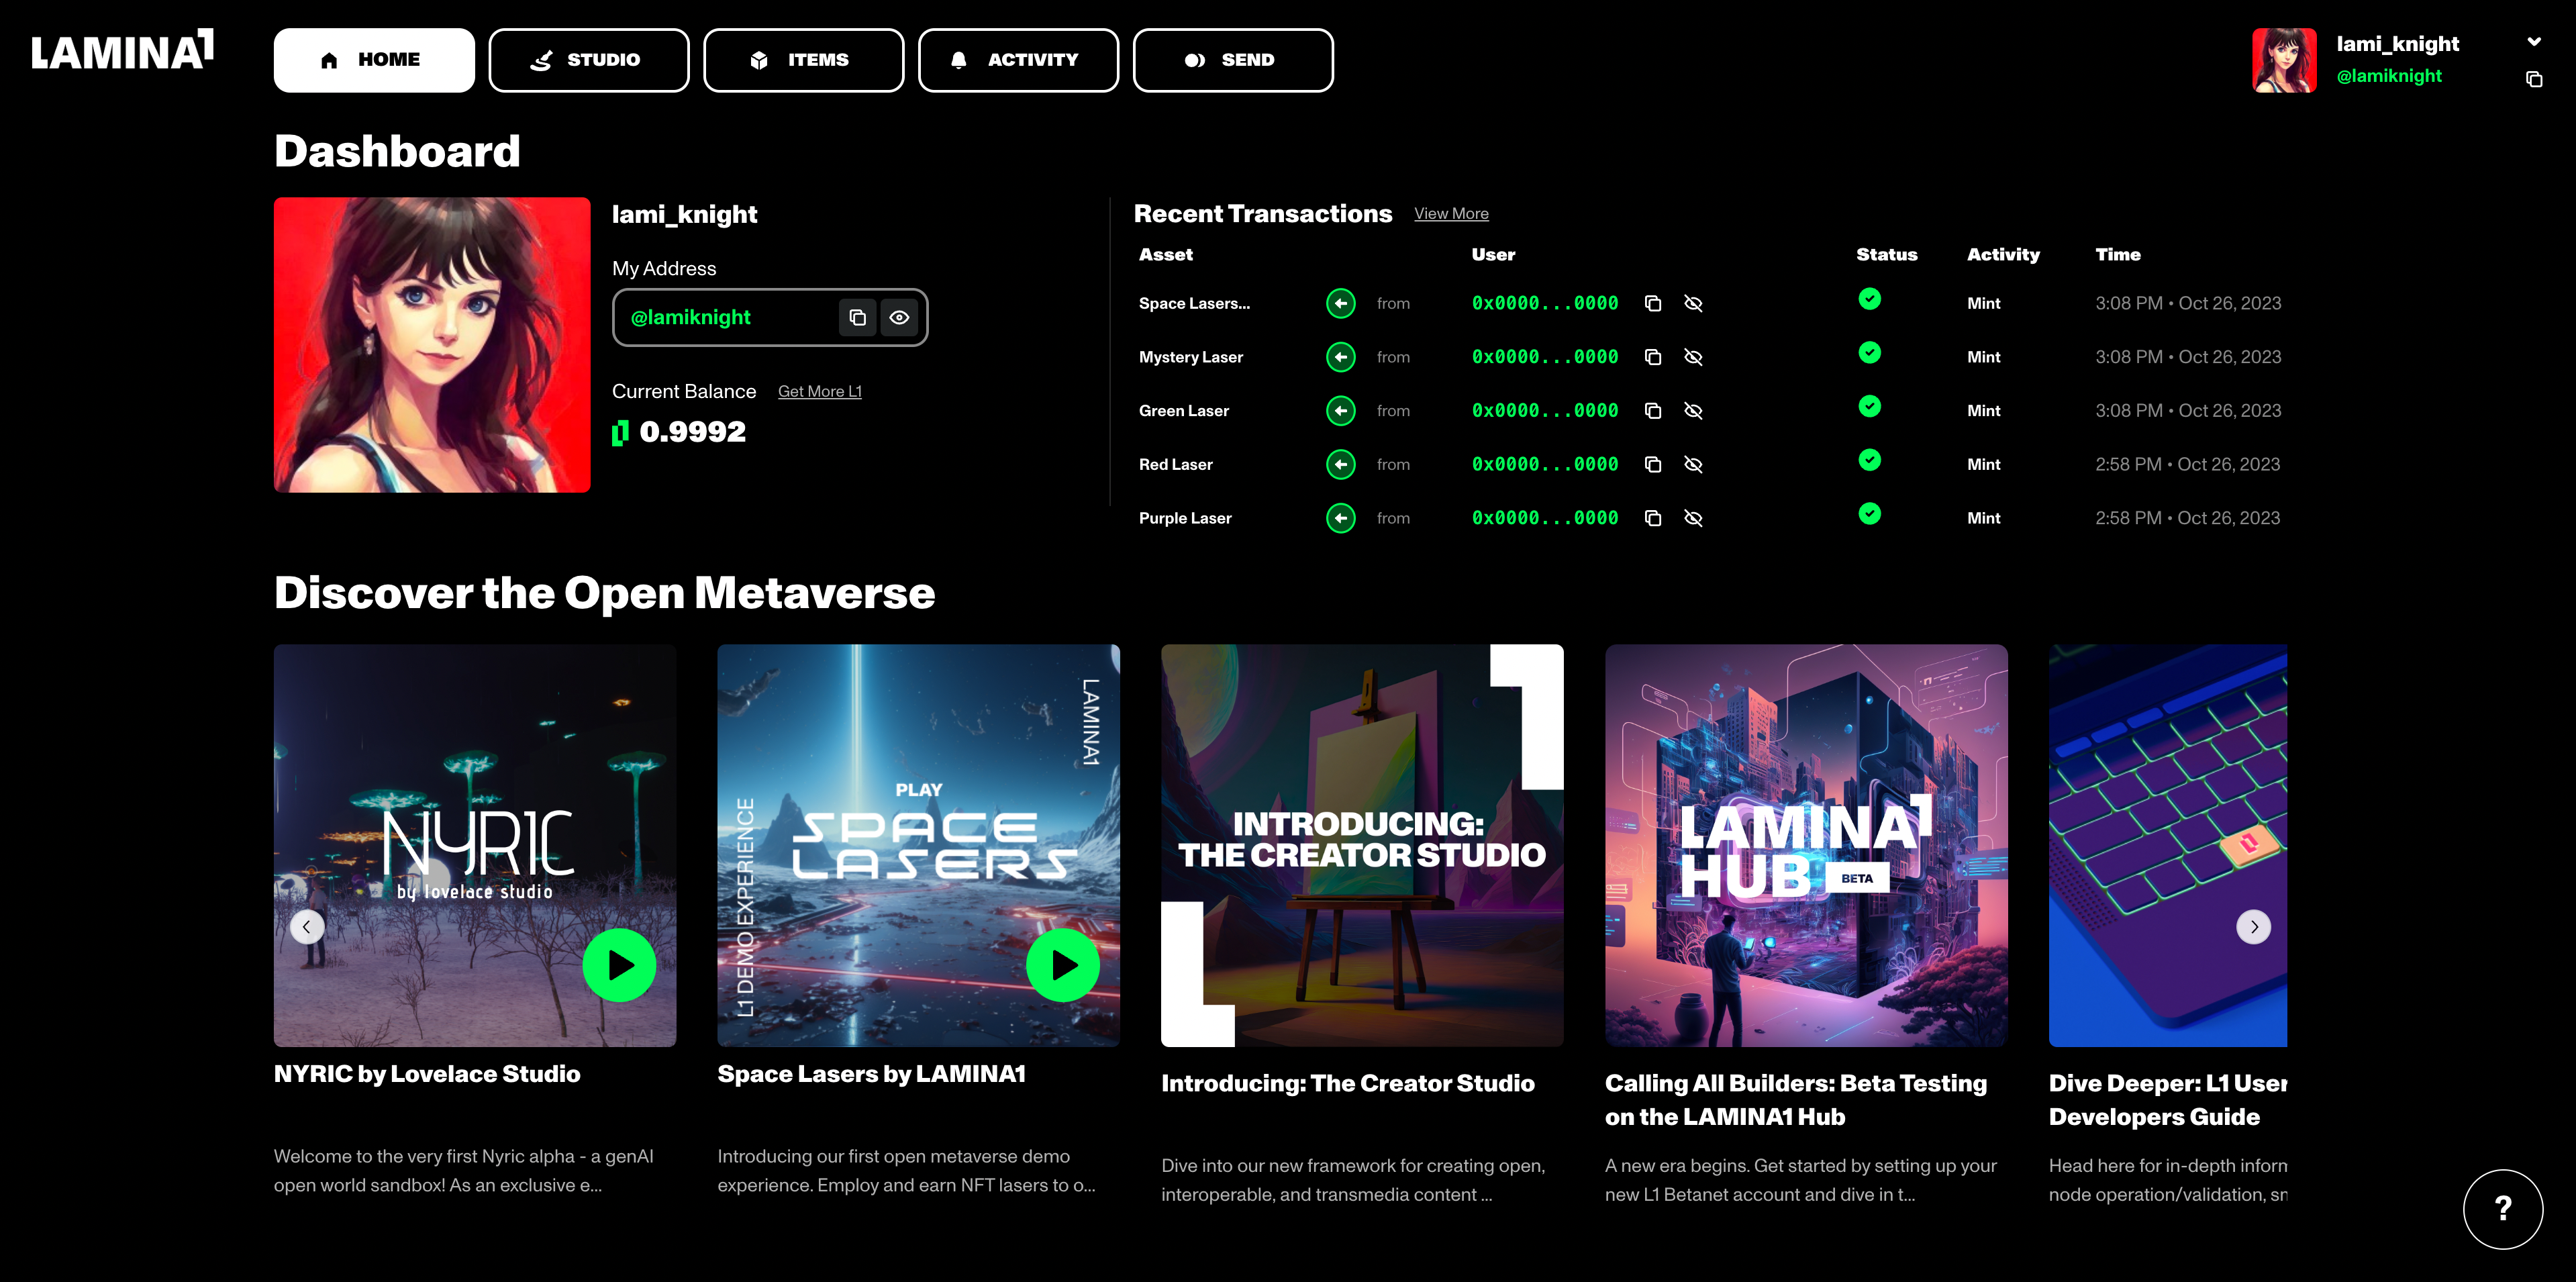Toggle address visibility in Mystery Laser row

[1693, 357]
